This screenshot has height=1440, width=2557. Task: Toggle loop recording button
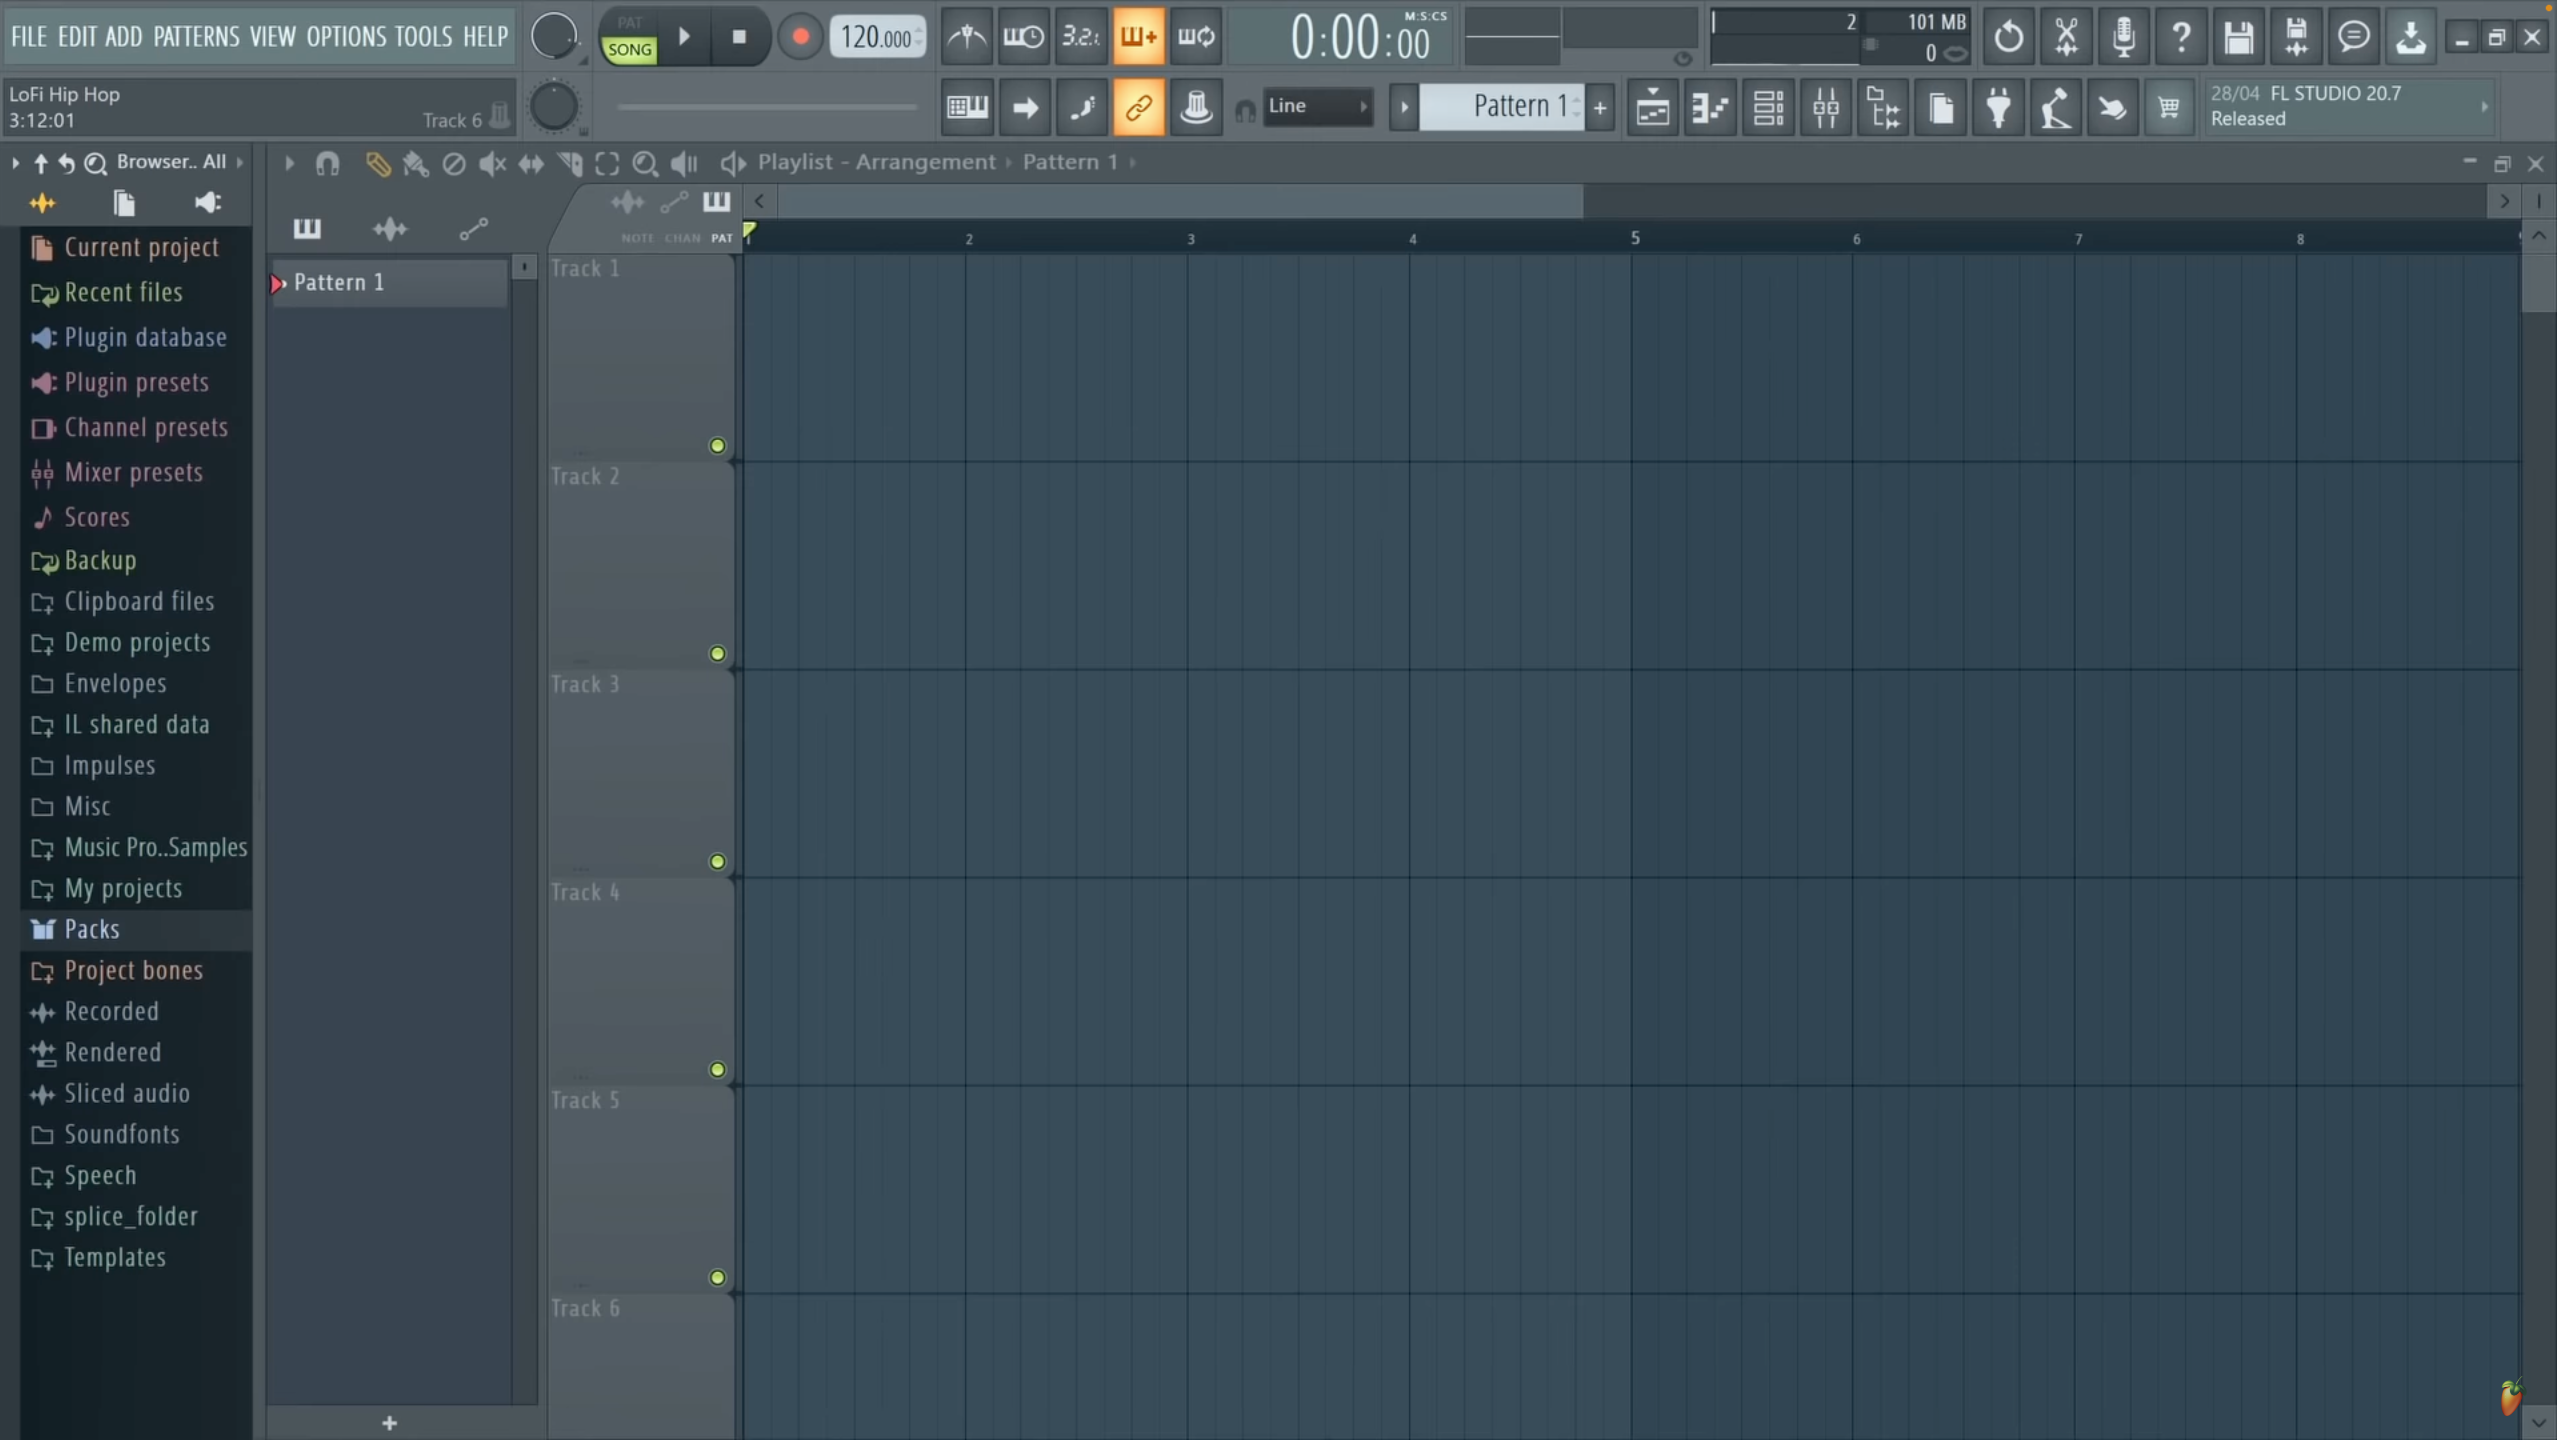click(x=1196, y=37)
